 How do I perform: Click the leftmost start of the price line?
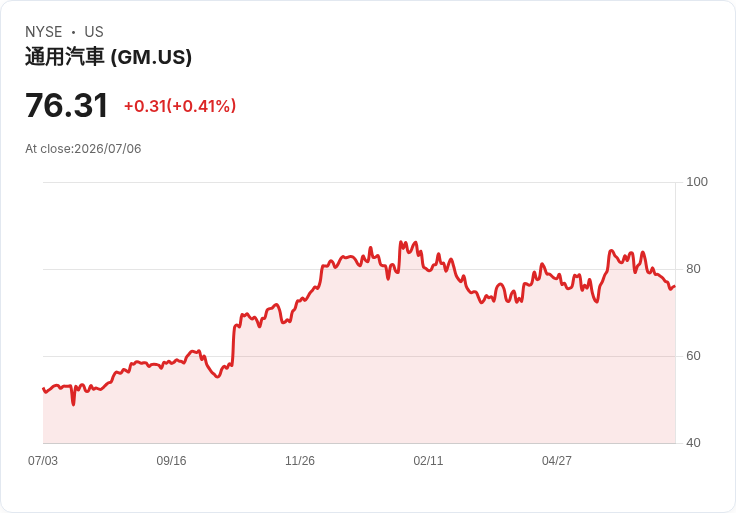click(x=44, y=389)
